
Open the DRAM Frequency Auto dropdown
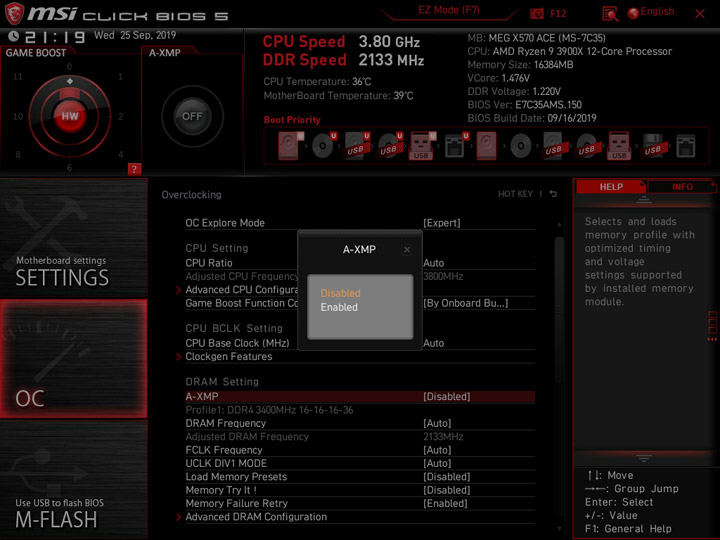tap(437, 423)
